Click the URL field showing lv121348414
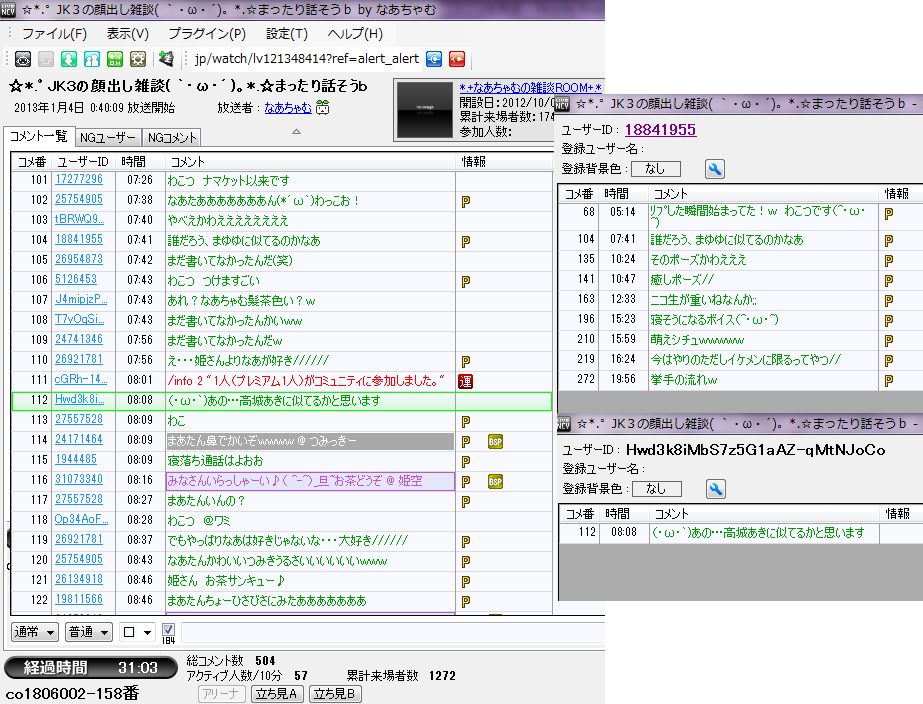Viewport: 923px width, 704px height. [x=306, y=59]
